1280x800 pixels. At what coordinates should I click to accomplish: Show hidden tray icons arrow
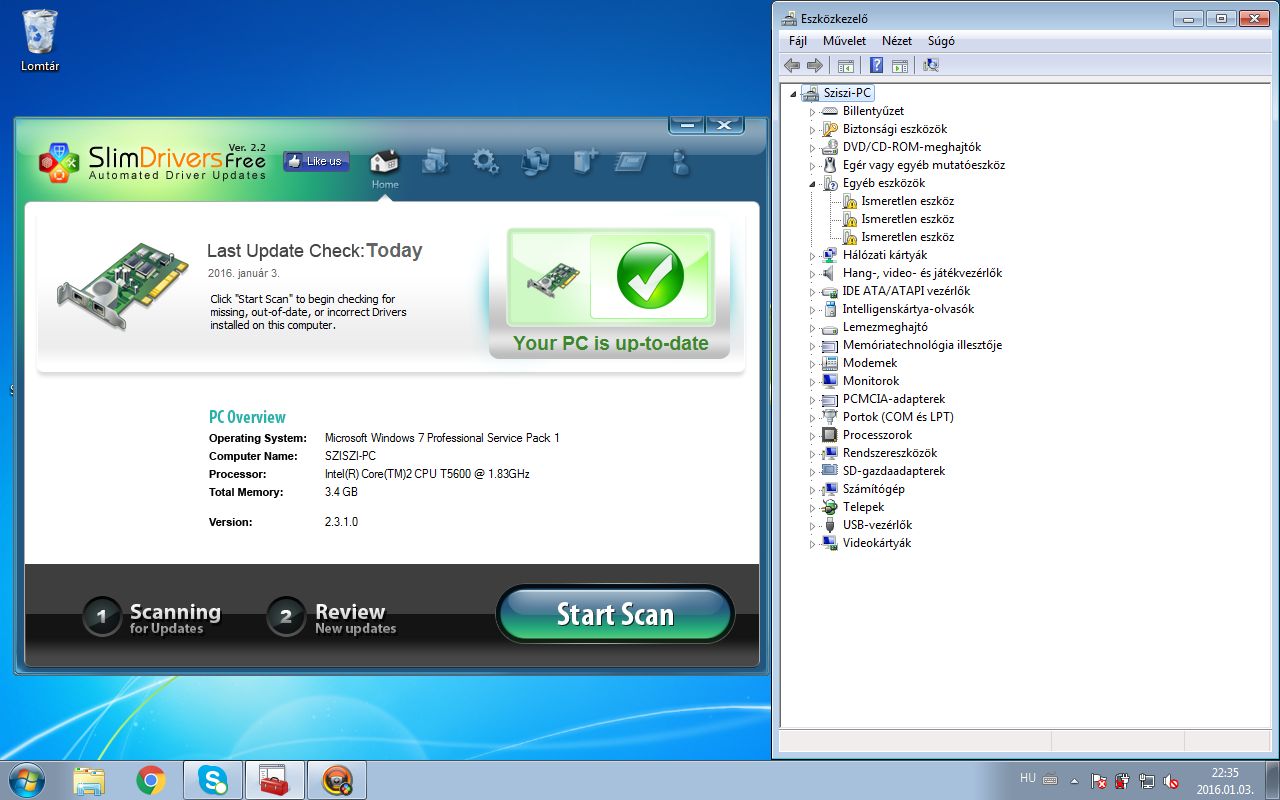click(1074, 781)
